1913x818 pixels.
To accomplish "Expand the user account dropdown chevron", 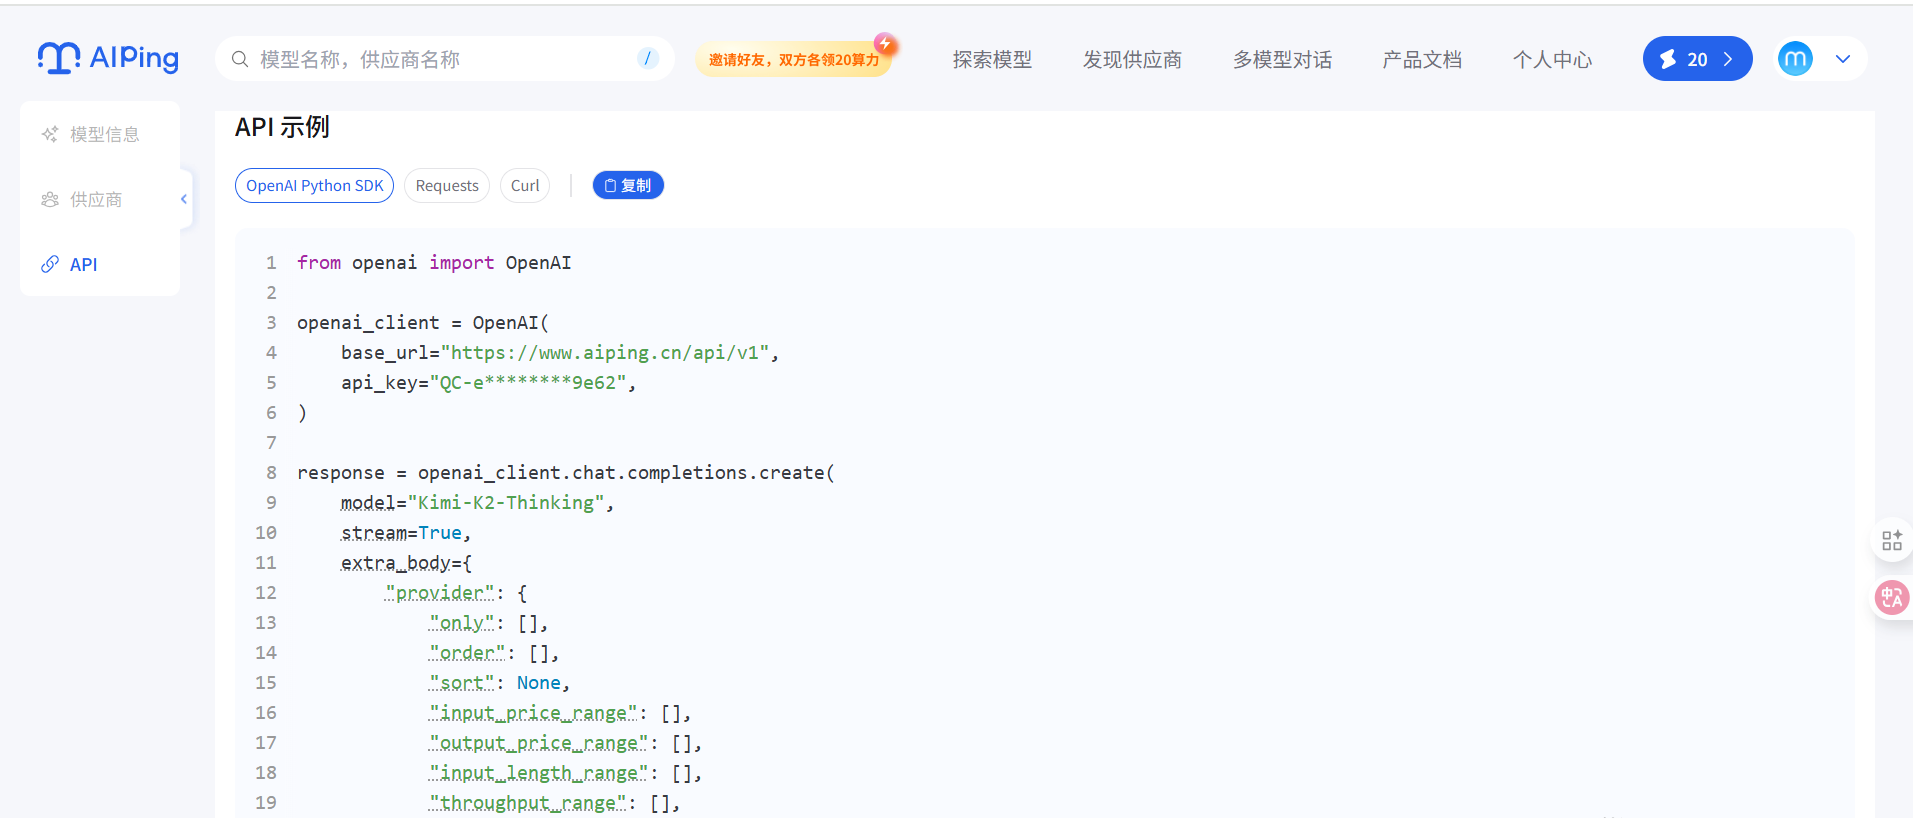I will (1843, 59).
